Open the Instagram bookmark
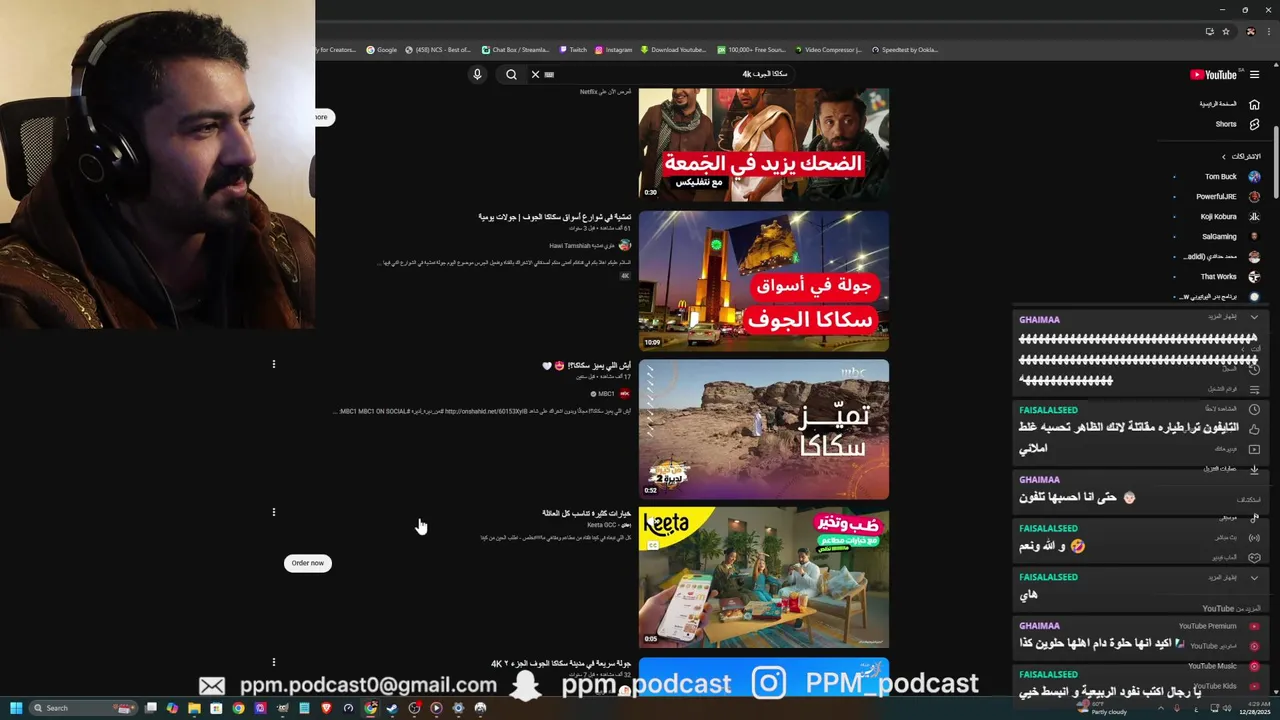The height and width of the screenshot is (720, 1280). pos(614,49)
